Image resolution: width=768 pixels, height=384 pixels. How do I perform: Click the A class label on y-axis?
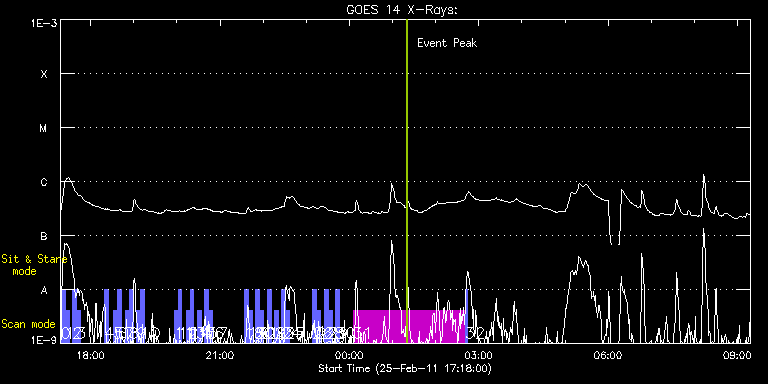coord(44,290)
